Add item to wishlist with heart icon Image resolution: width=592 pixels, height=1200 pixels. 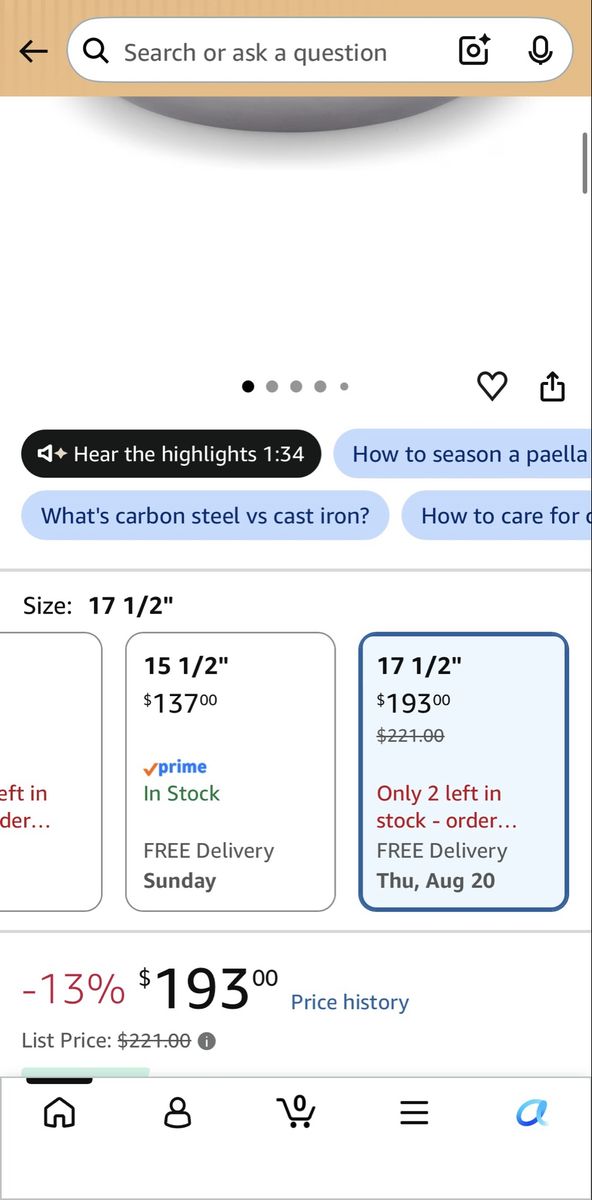[492, 386]
